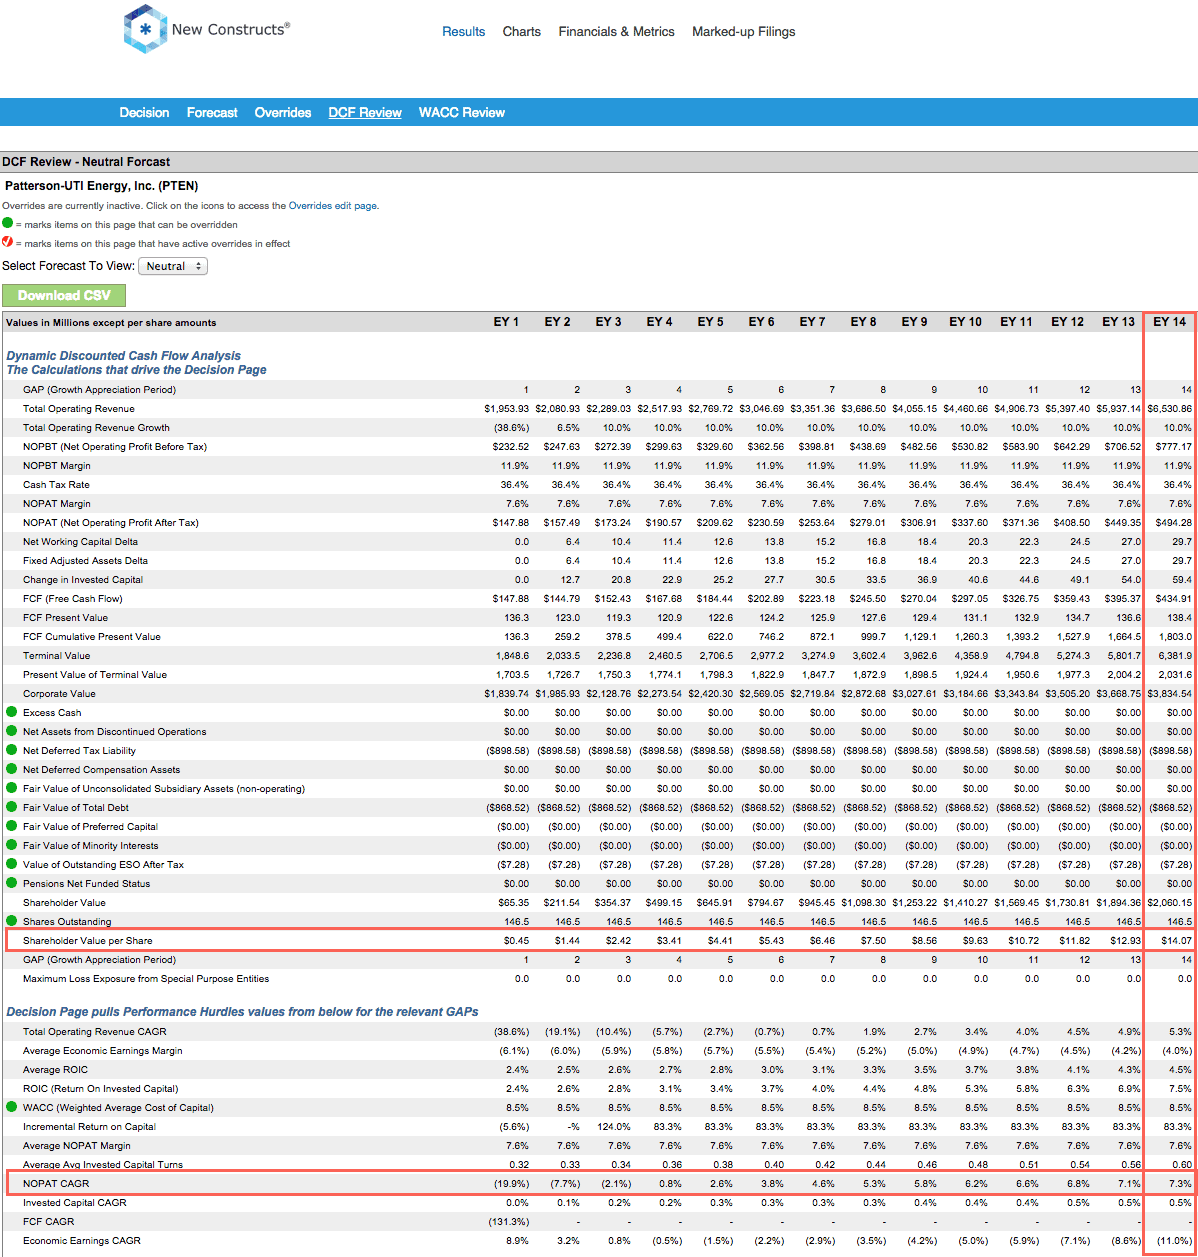Click the $14.07 shareholder value per share cell
This screenshot has width=1198, height=1257.
pos(1174,940)
